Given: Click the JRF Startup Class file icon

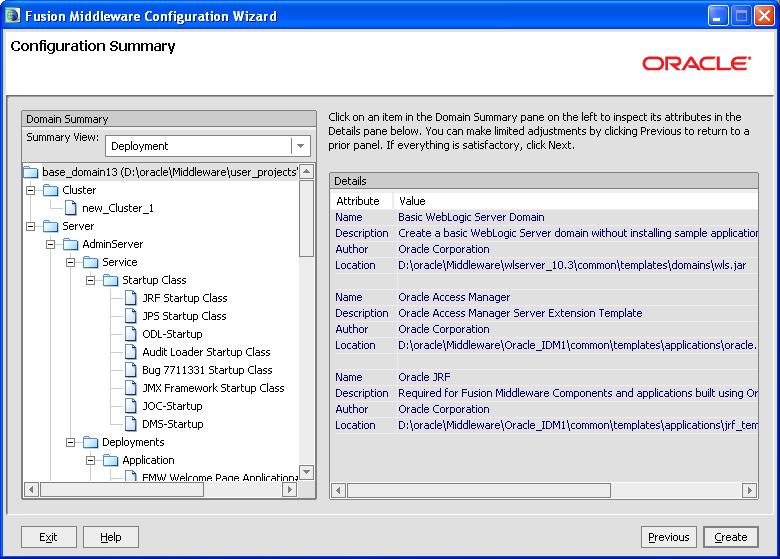Looking at the screenshot, I should coord(132,298).
